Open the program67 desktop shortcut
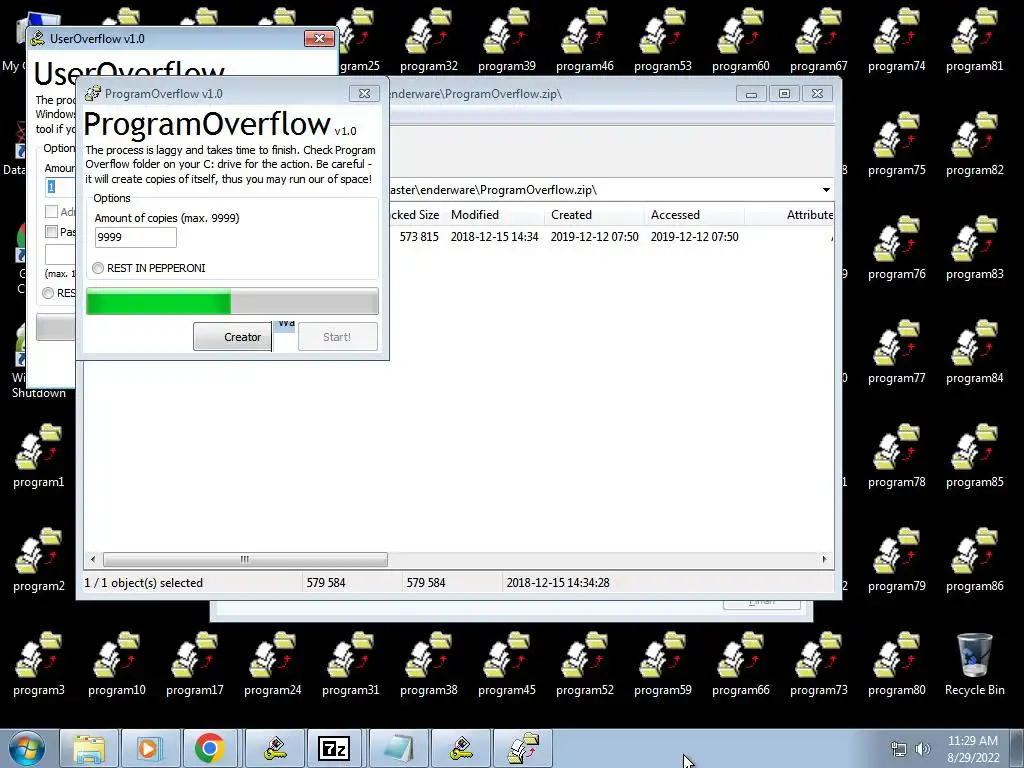Screen dimensions: 1024x768 click(818, 40)
